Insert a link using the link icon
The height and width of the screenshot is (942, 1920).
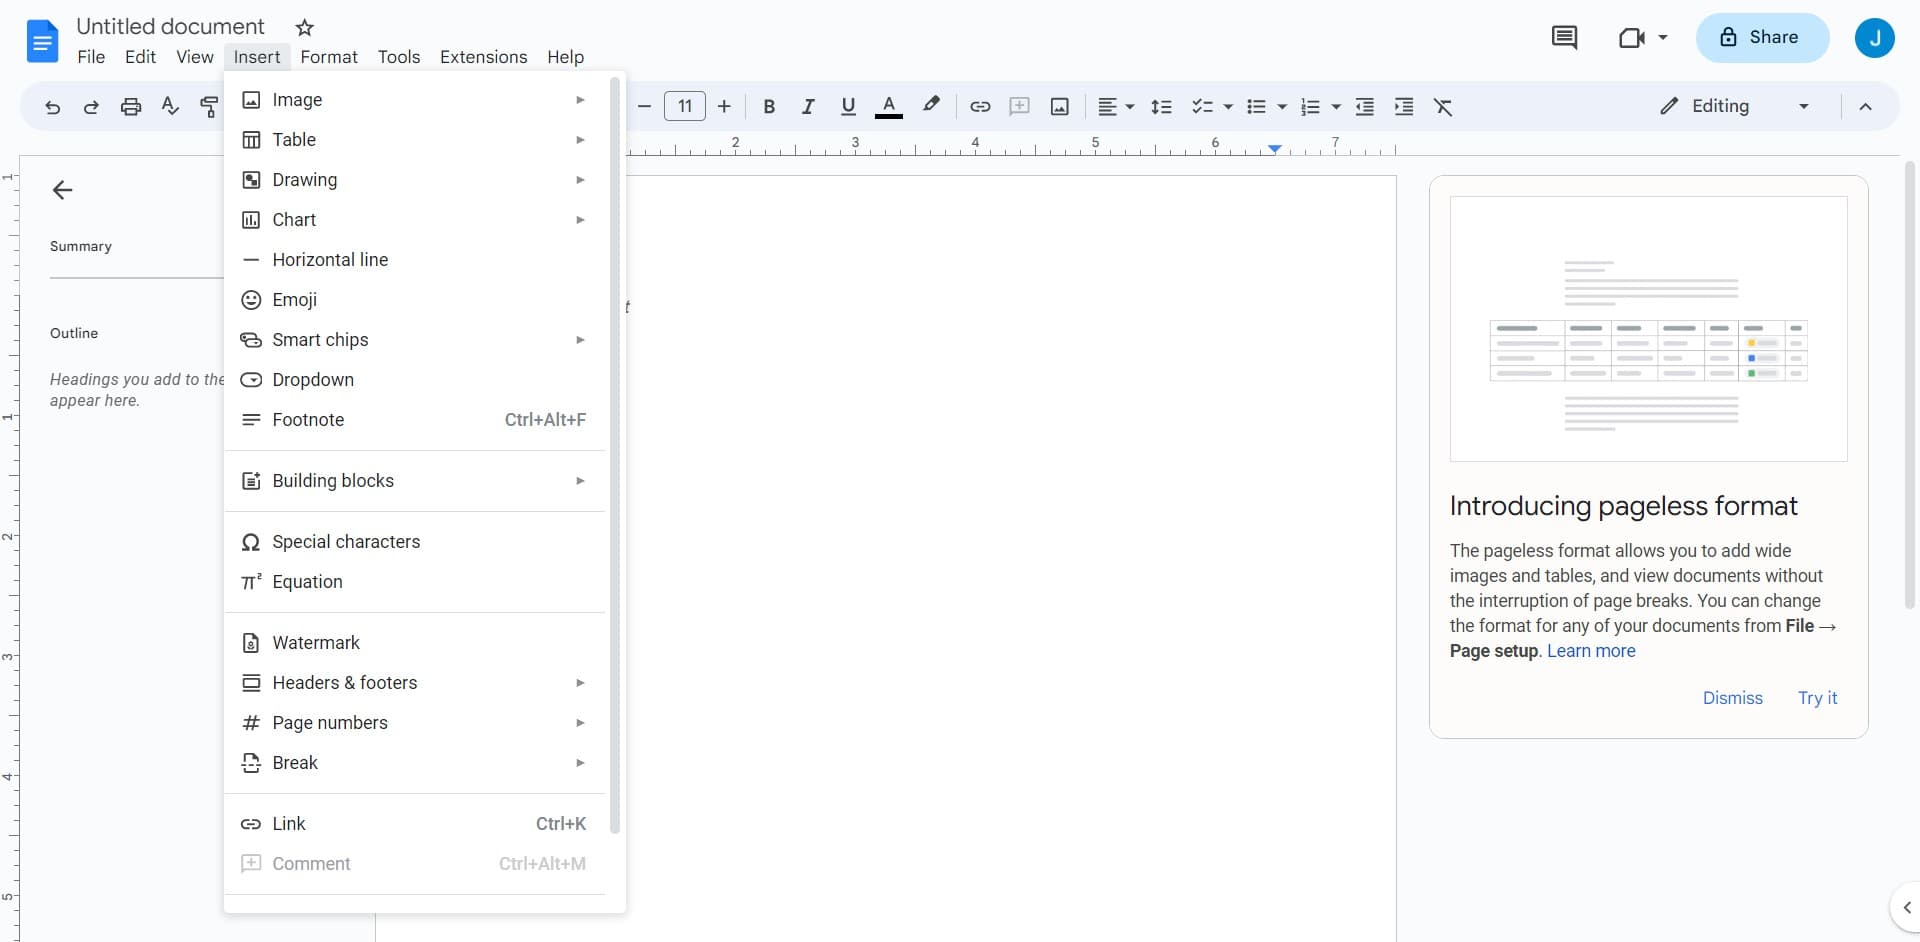click(x=980, y=106)
